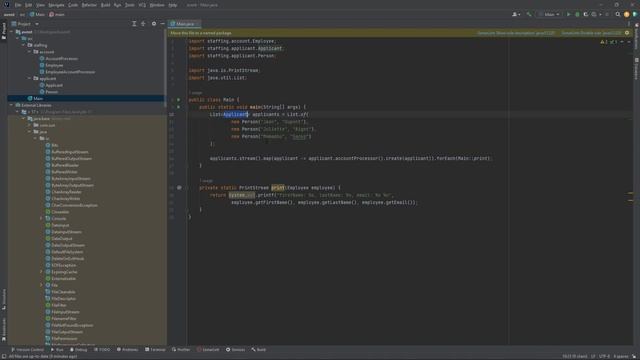The image size is (640, 360).
Task: Open the Database side panel
Action: (x=636, y=69)
